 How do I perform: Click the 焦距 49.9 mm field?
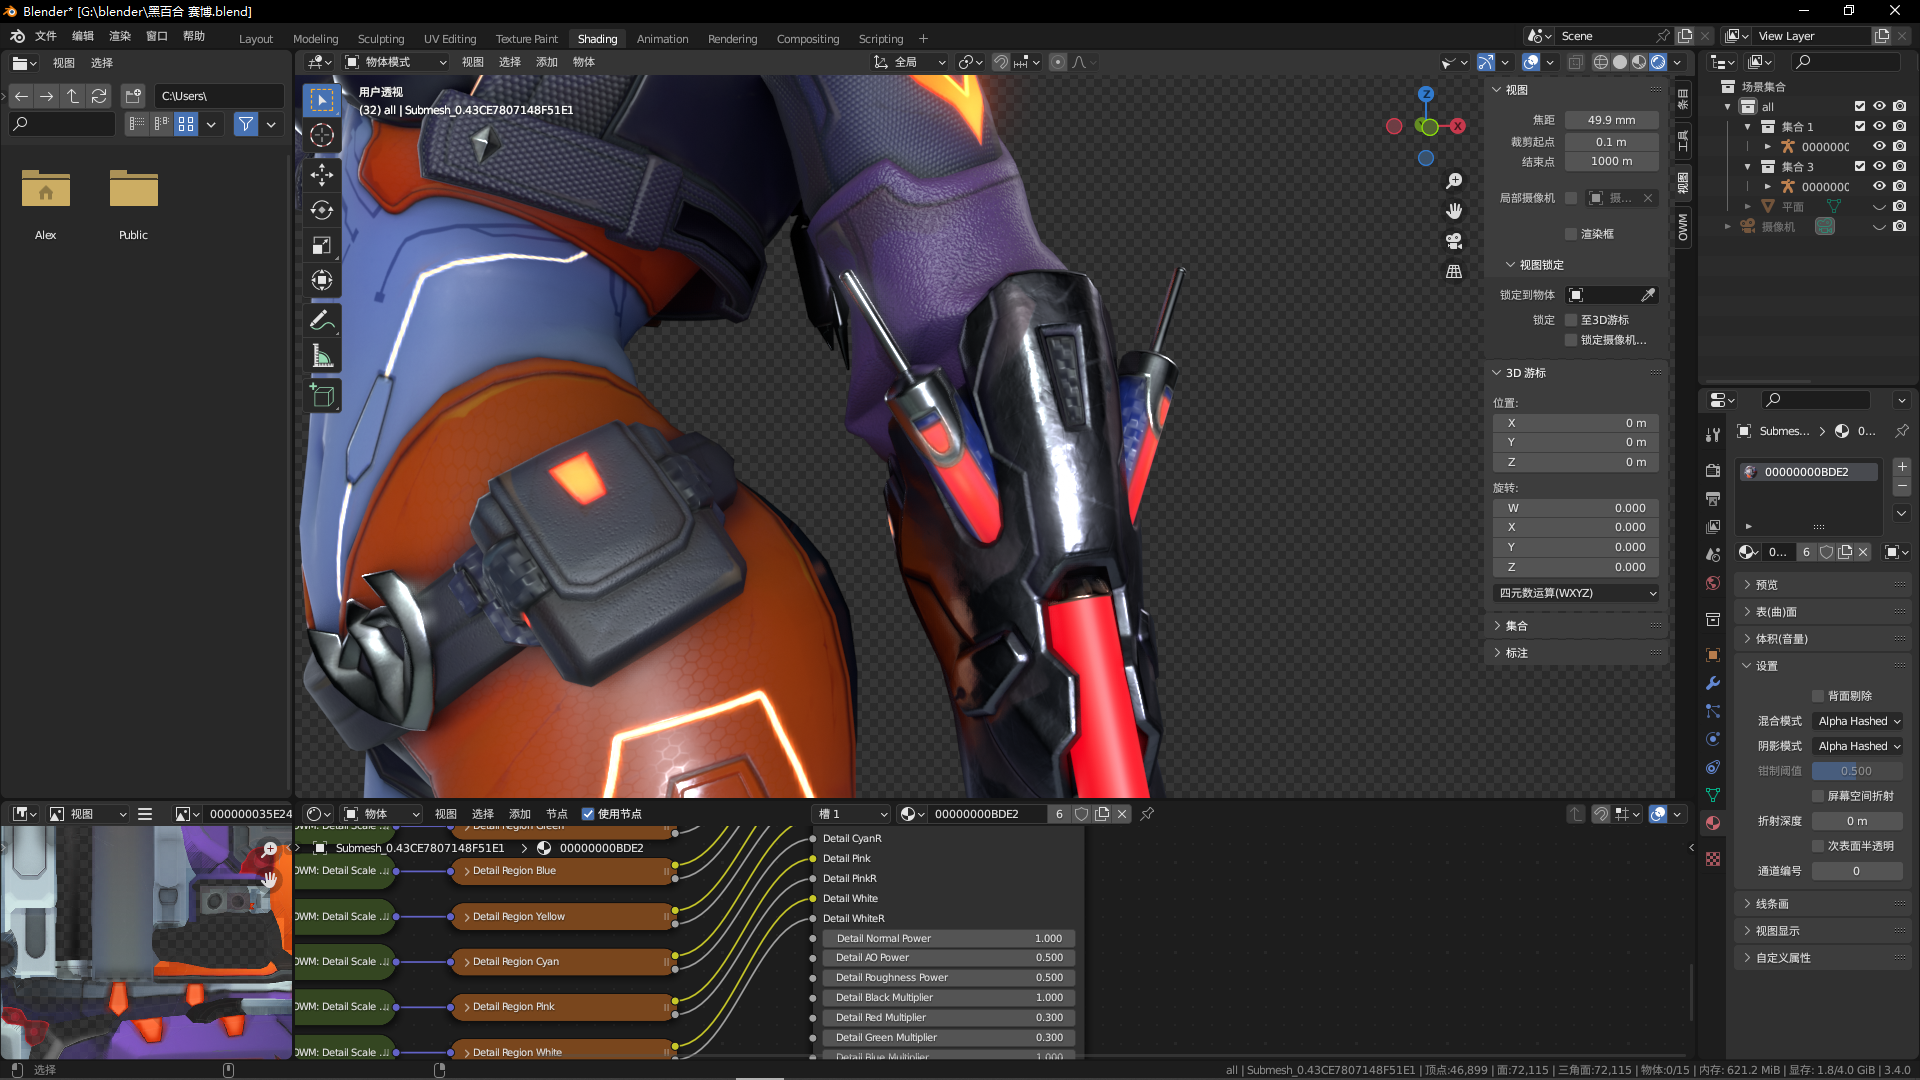coord(1611,120)
